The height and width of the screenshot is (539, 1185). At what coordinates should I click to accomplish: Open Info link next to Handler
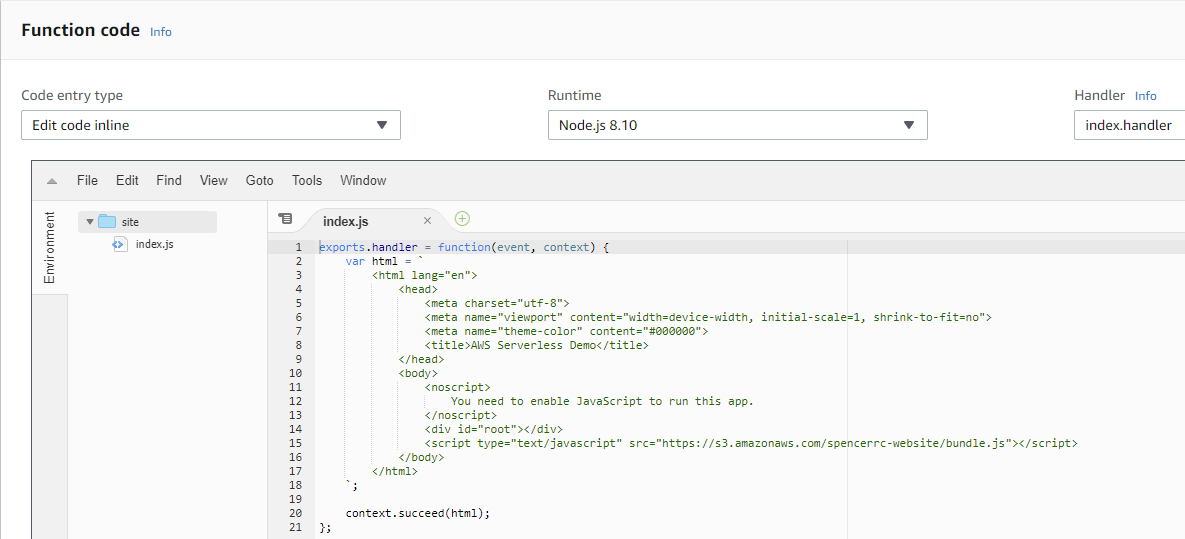tap(1146, 96)
